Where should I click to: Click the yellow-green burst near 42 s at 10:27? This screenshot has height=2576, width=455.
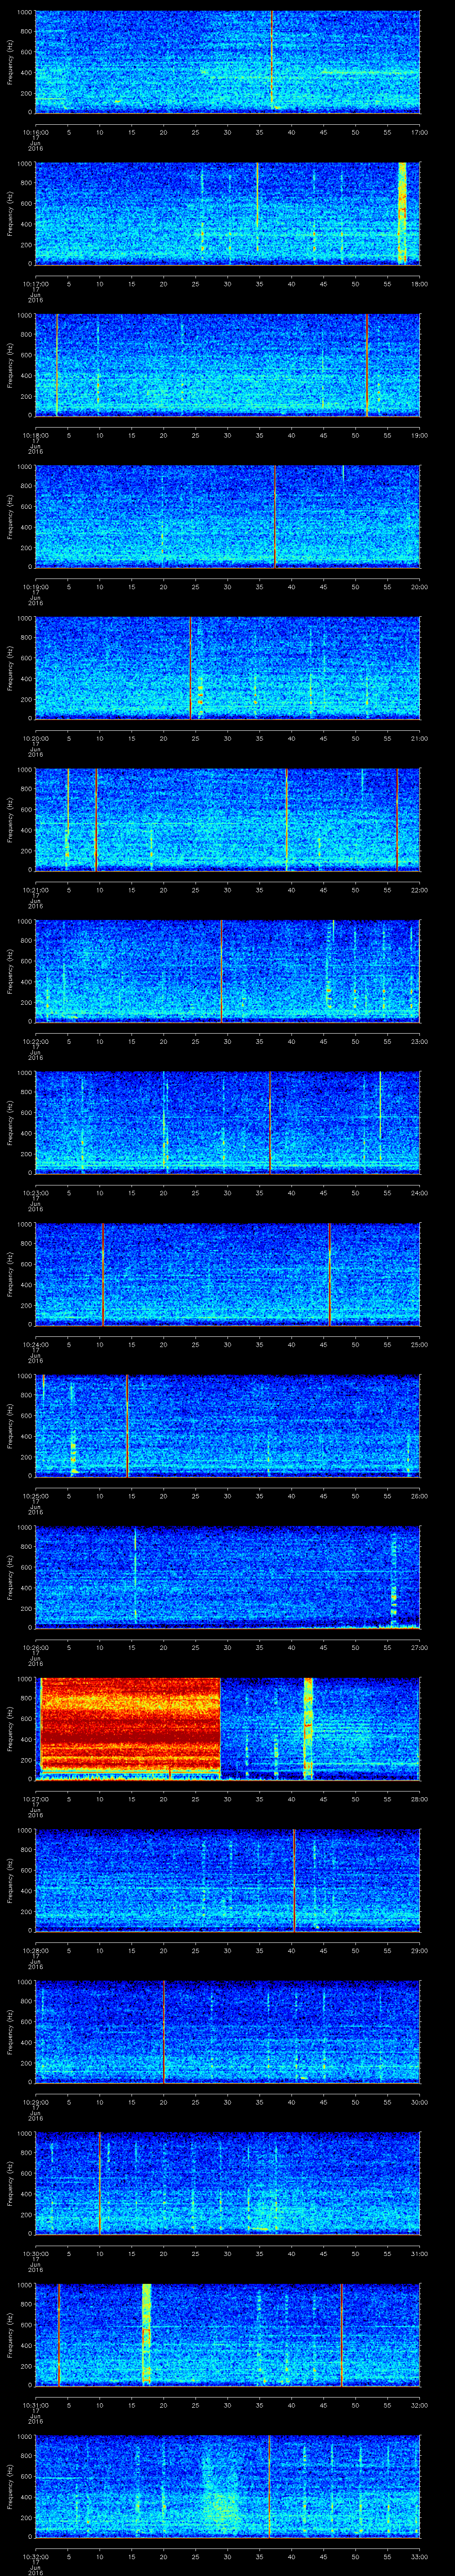coord(308,1729)
